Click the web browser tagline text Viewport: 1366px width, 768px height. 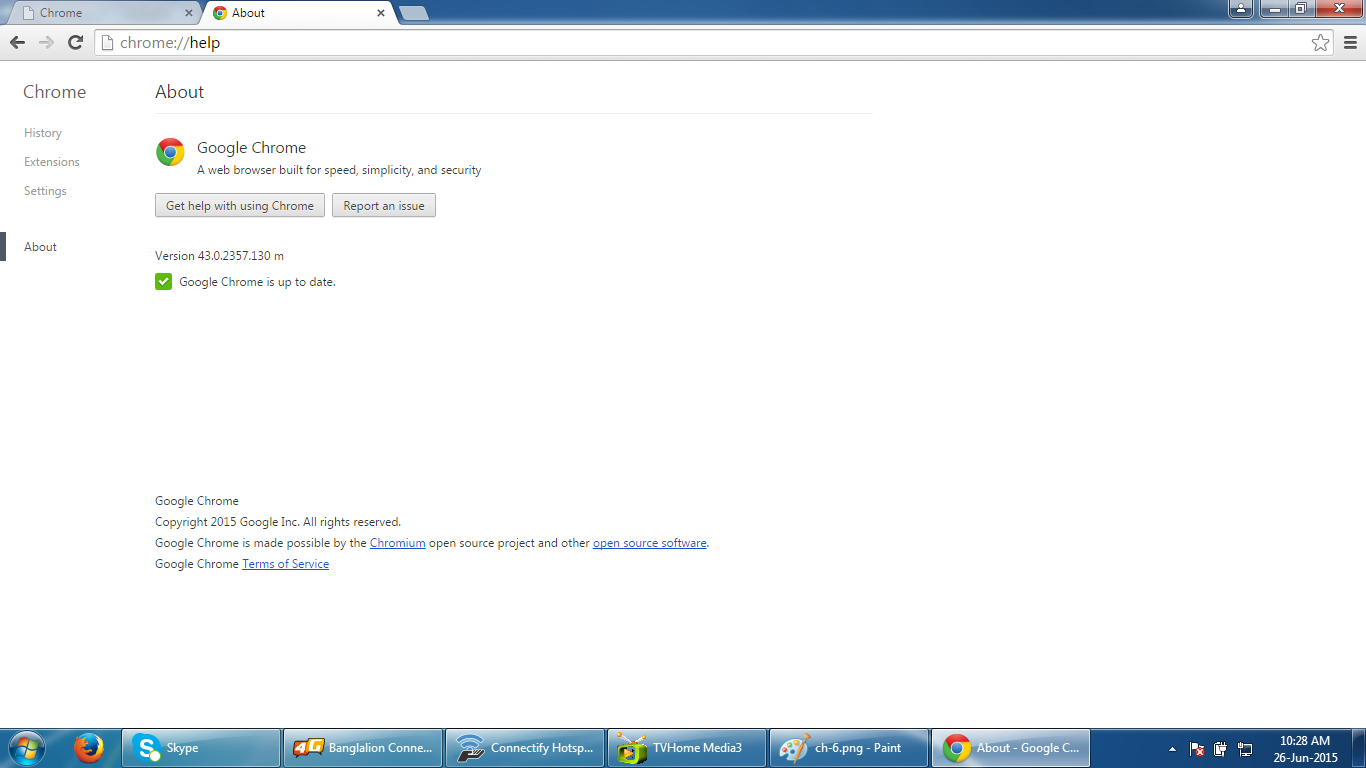pos(339,170)
